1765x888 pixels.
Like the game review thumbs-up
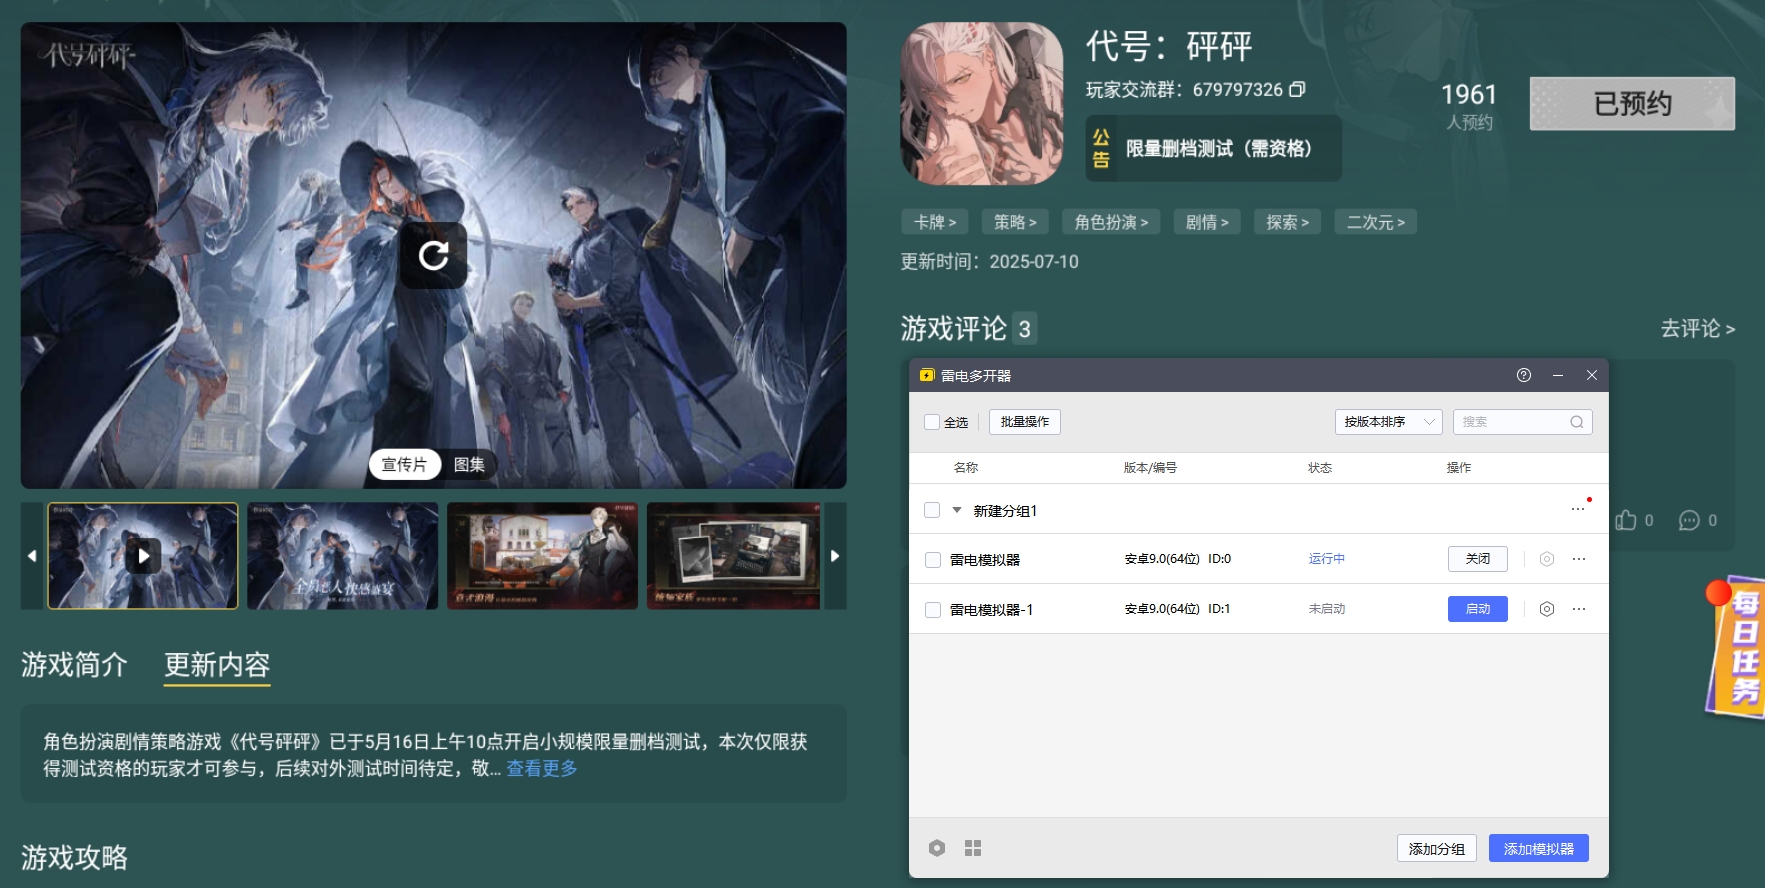point(1626,520)
